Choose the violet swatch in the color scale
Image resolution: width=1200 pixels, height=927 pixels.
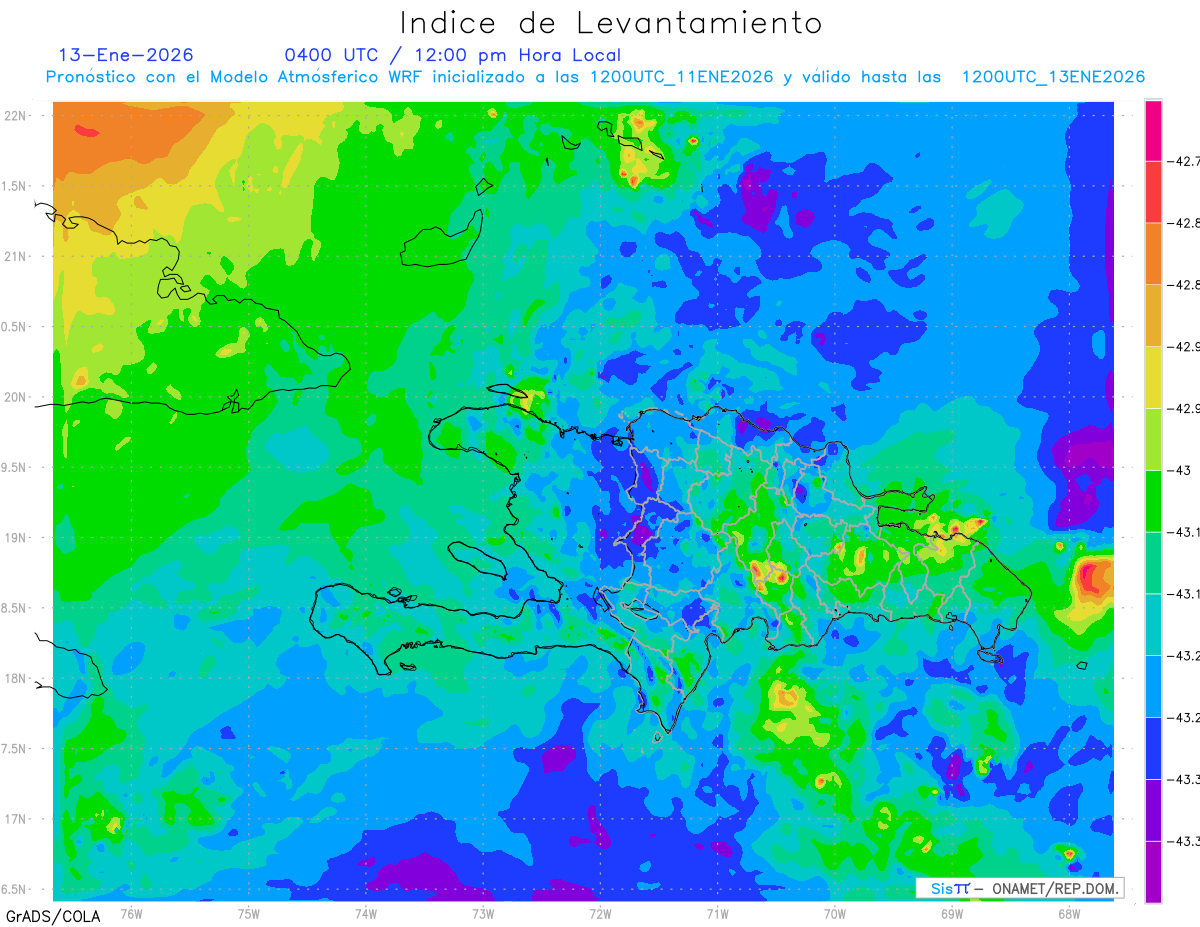pos(1153,811)
